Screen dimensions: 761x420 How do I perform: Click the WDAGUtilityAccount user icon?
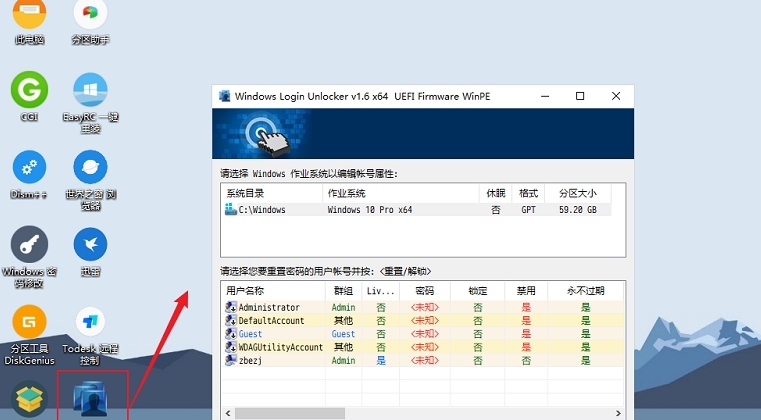tap(231, 347)
